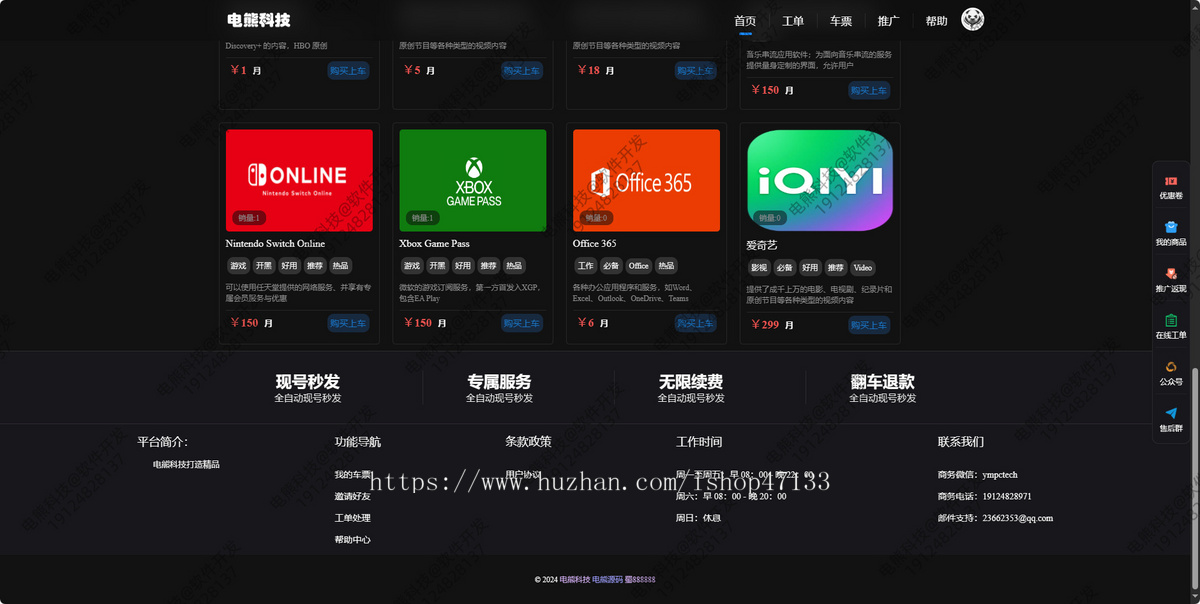Select the Video tag on 爱奇艺 card
1200x604 pixels.
click(x=863, y=268)
